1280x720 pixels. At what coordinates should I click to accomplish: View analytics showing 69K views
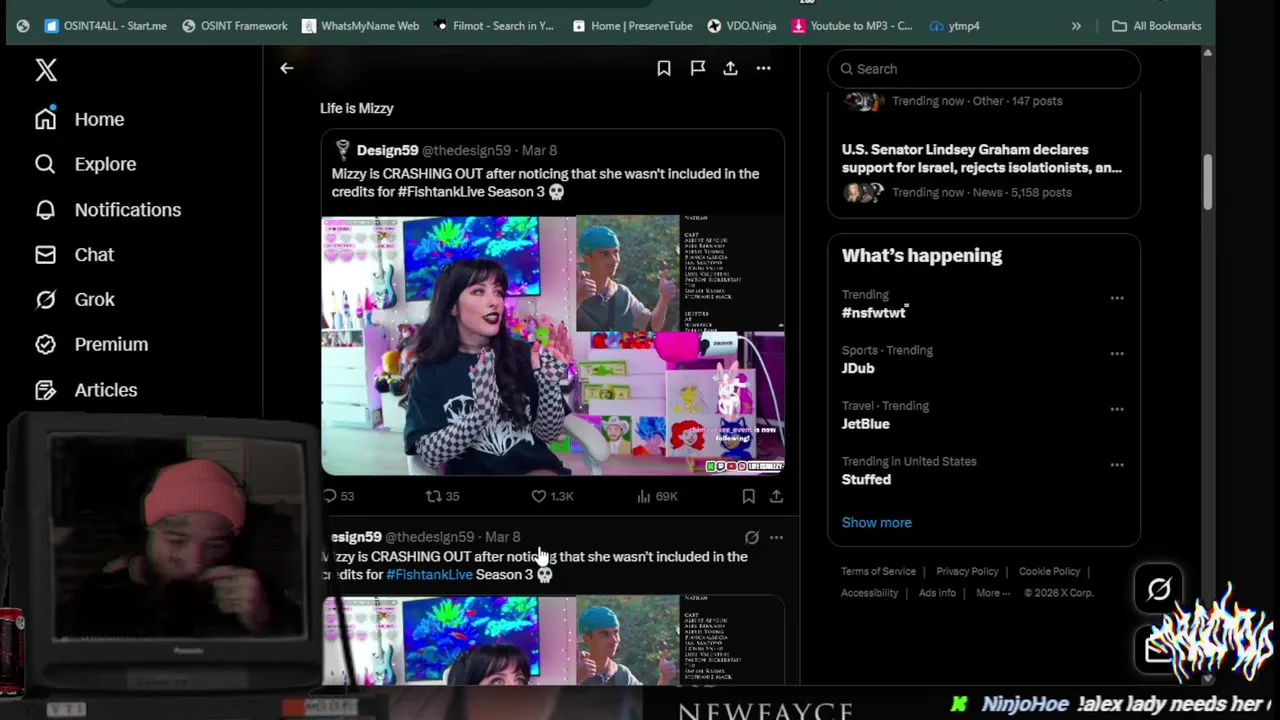click(x=657, y=496)
